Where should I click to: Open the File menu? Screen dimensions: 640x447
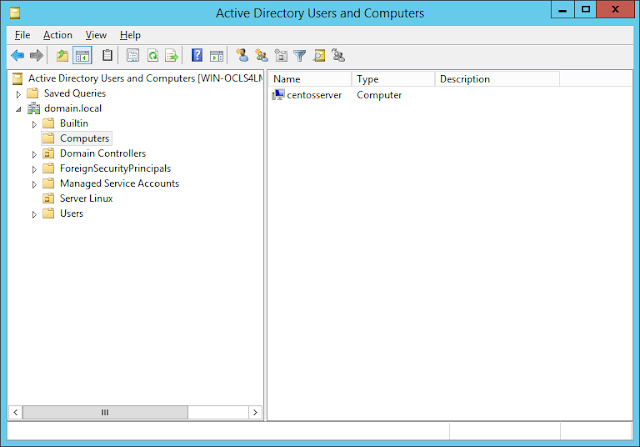pyautogui.click(x=22, y=35)
